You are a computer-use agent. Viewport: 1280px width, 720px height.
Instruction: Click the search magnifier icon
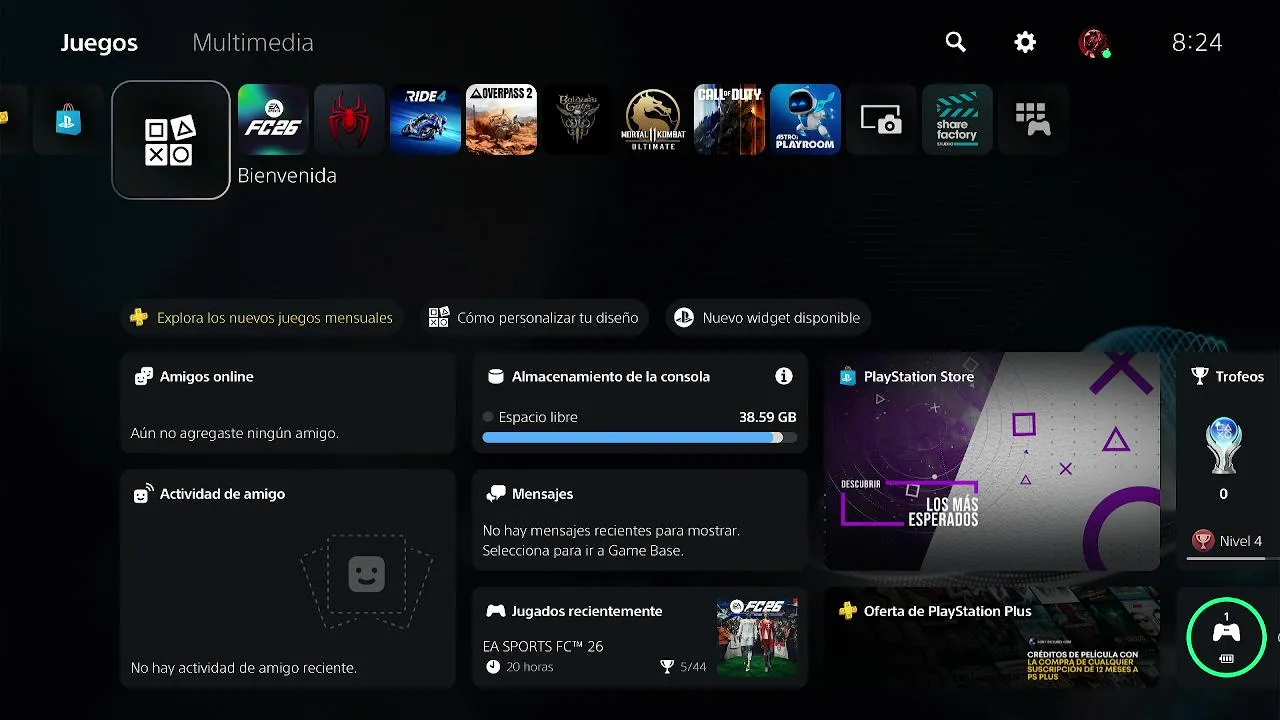(x=956, y=42)
